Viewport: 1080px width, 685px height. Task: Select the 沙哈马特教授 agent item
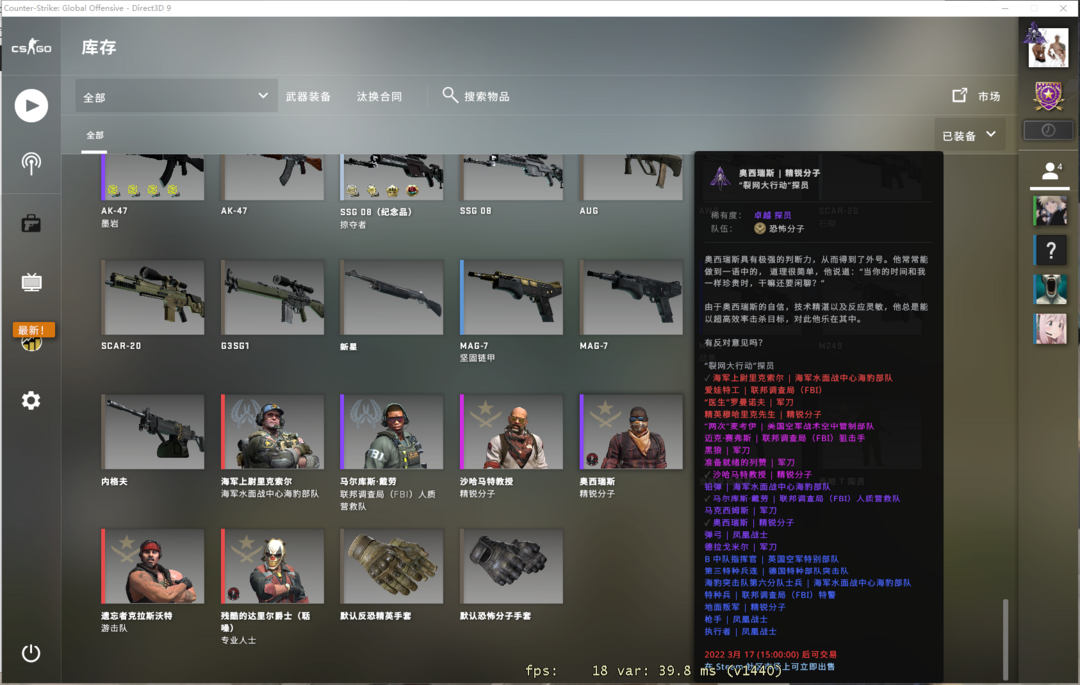point(512,432)
